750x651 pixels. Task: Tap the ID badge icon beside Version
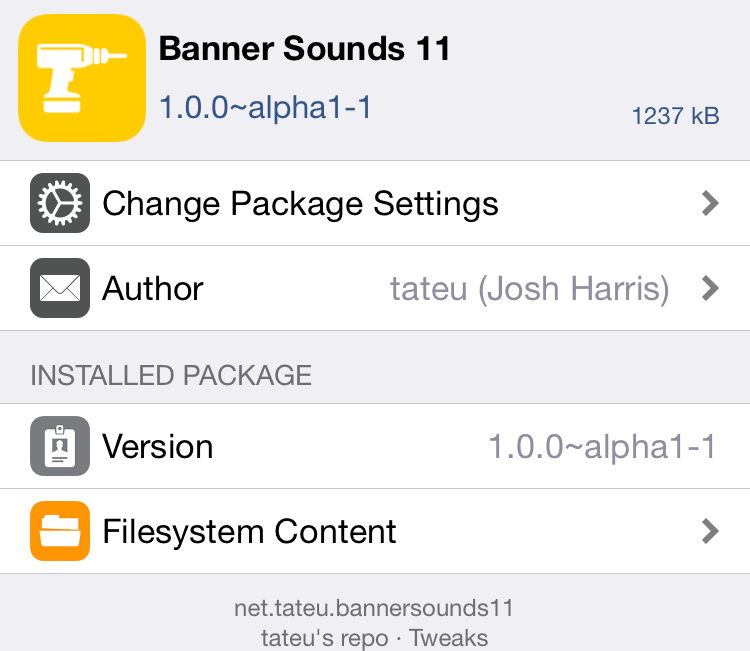pos(60,446)
